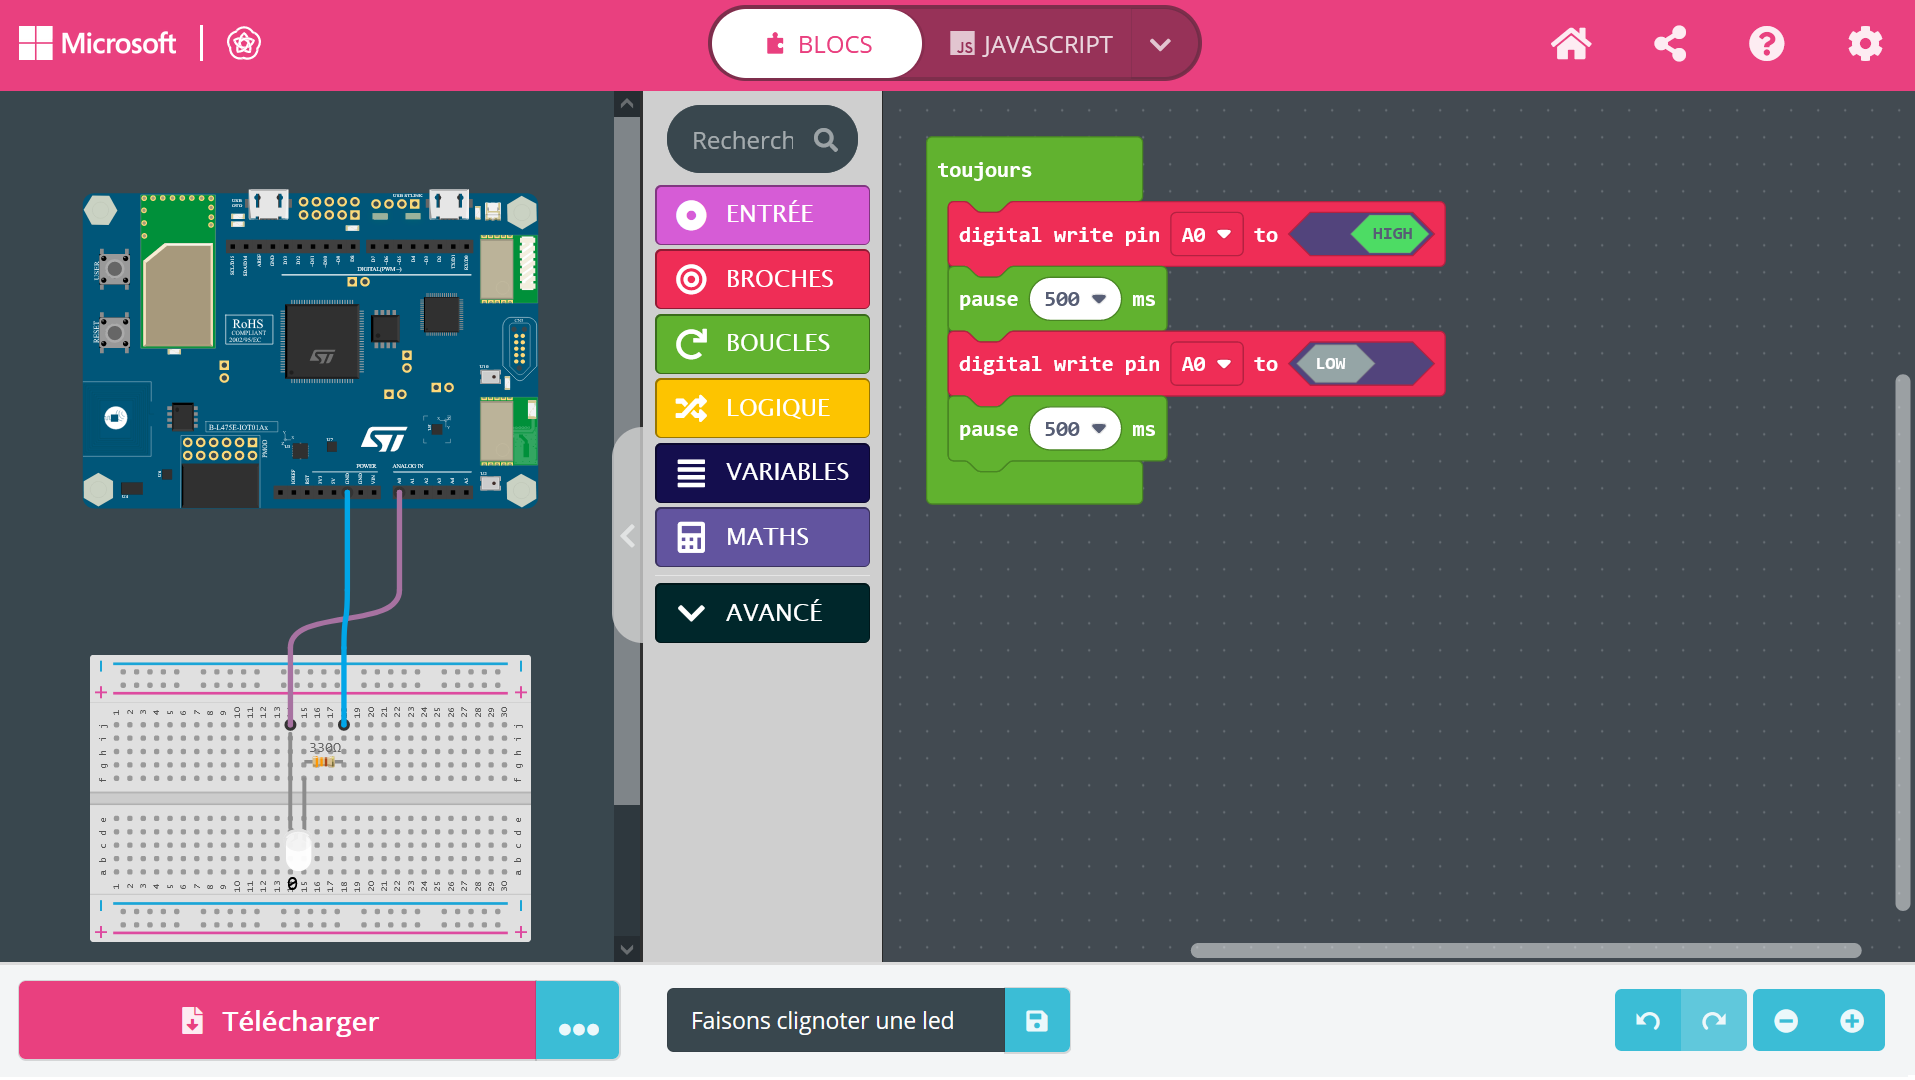Open the 500 ms dropdown in first pause
The image size is (1915, 1080).
[1075, 299]
